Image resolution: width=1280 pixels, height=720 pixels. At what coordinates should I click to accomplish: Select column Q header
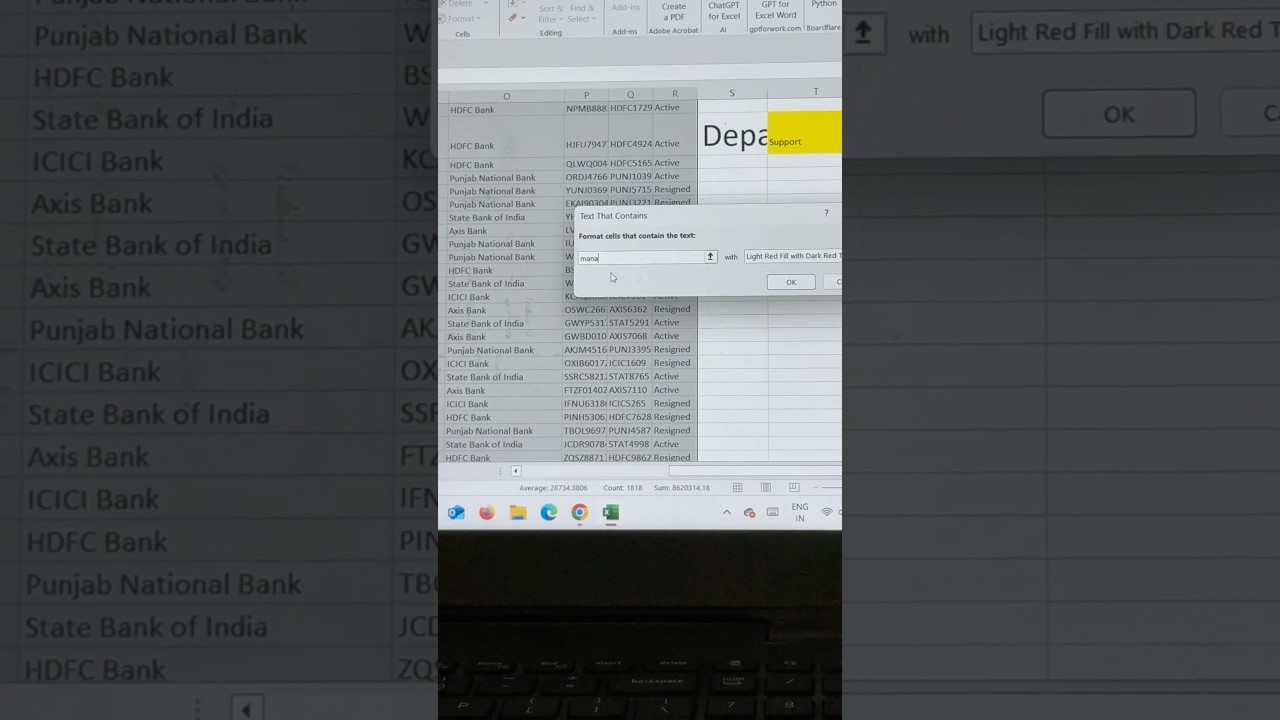coord(630,96)
